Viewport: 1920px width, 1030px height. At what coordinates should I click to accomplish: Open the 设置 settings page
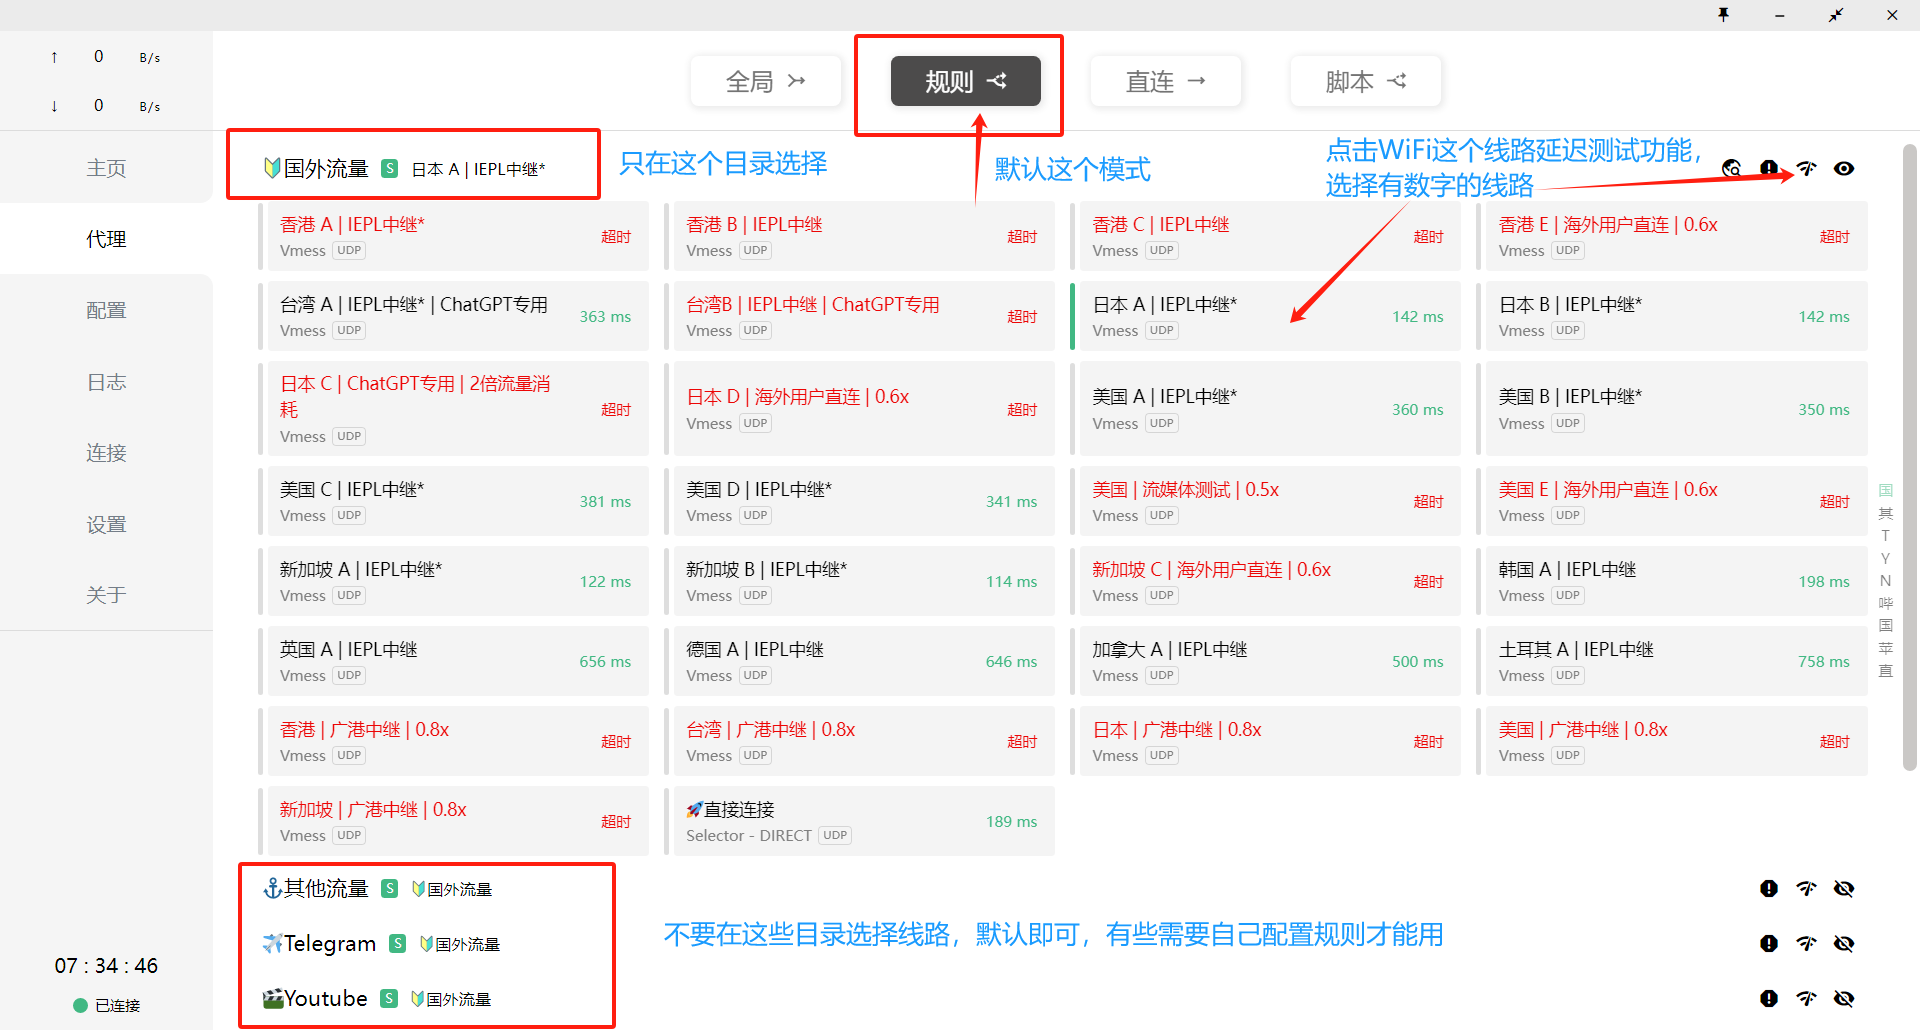tap(106, 524)
